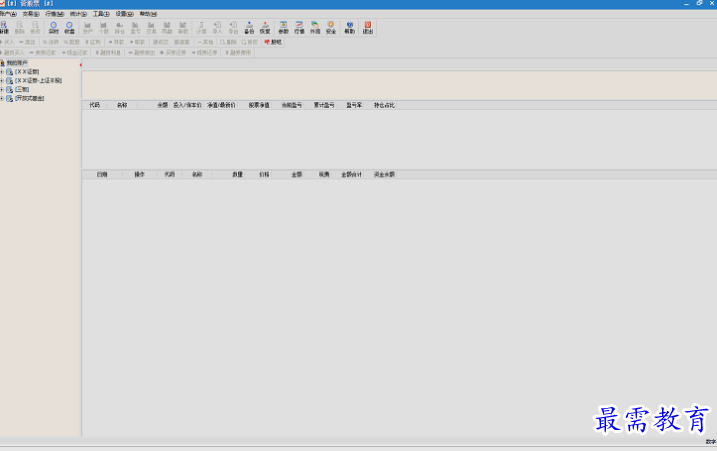This screenshot has height=451, width=717.
Task: Click the 个股 stock chart icon
Action: [x=104, y=27]
